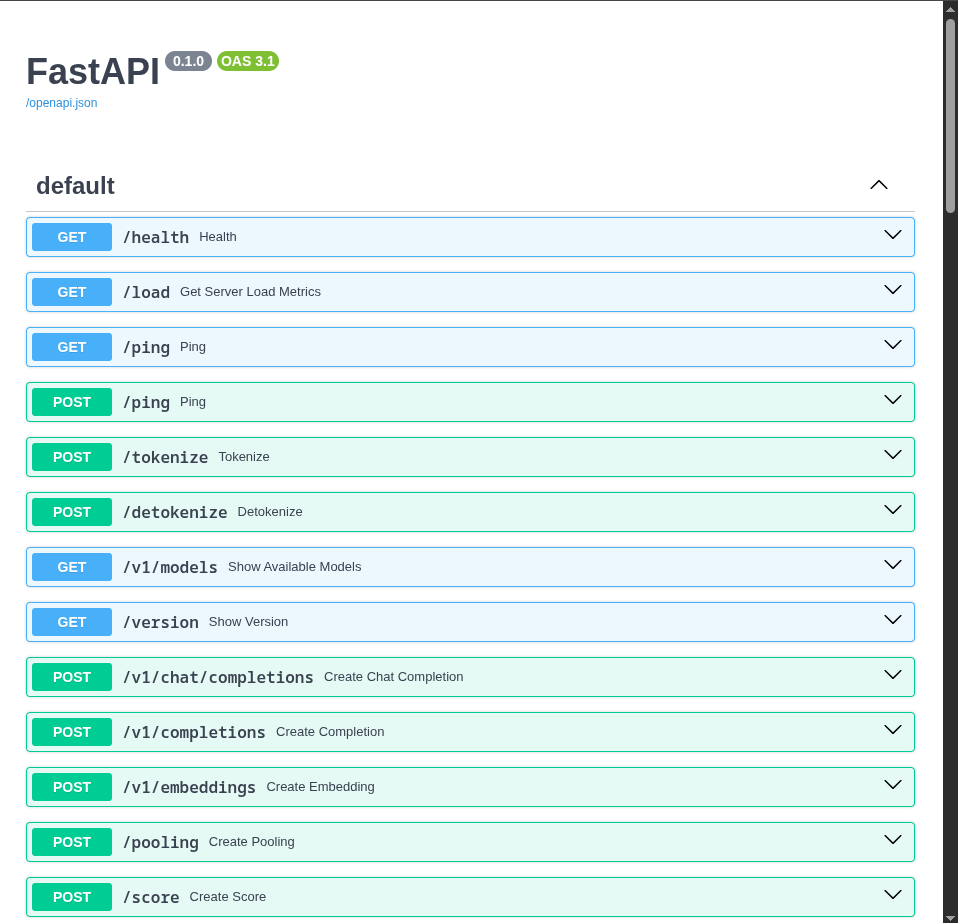The width and height of the screenshot is (958, 923).
Task: Click the POST badge for /v1/completions
Action: (71, 732)
